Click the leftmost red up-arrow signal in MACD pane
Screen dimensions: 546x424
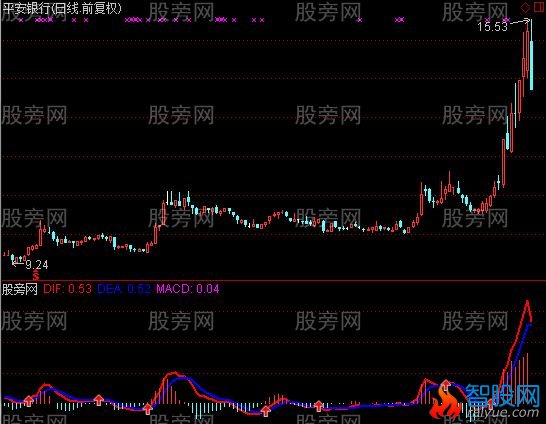pyautogui.click(x=29, y=401)
